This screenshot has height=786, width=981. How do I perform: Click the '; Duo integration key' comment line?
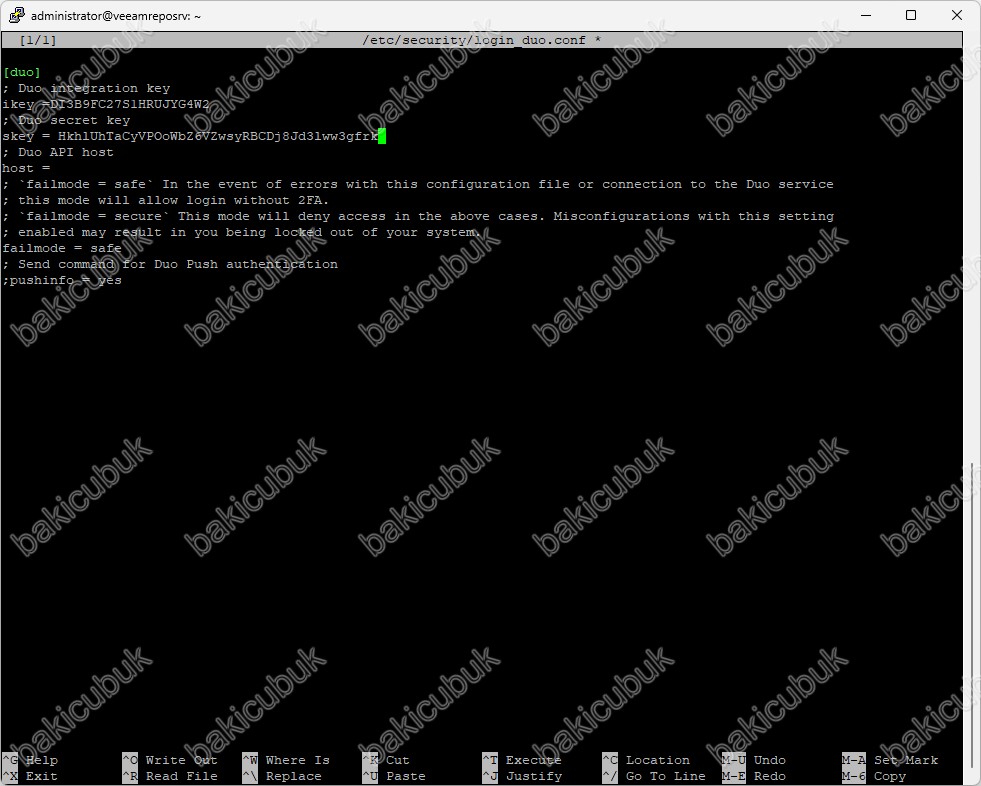coord(86,88)
